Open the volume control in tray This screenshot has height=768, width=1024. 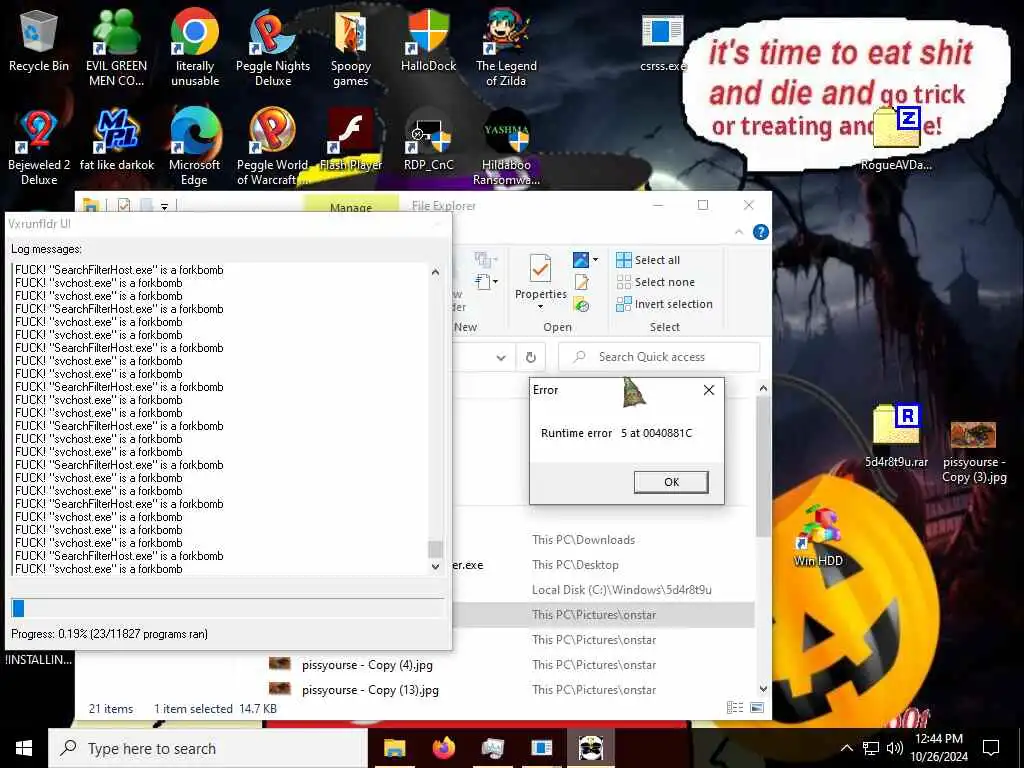(895, 748)
